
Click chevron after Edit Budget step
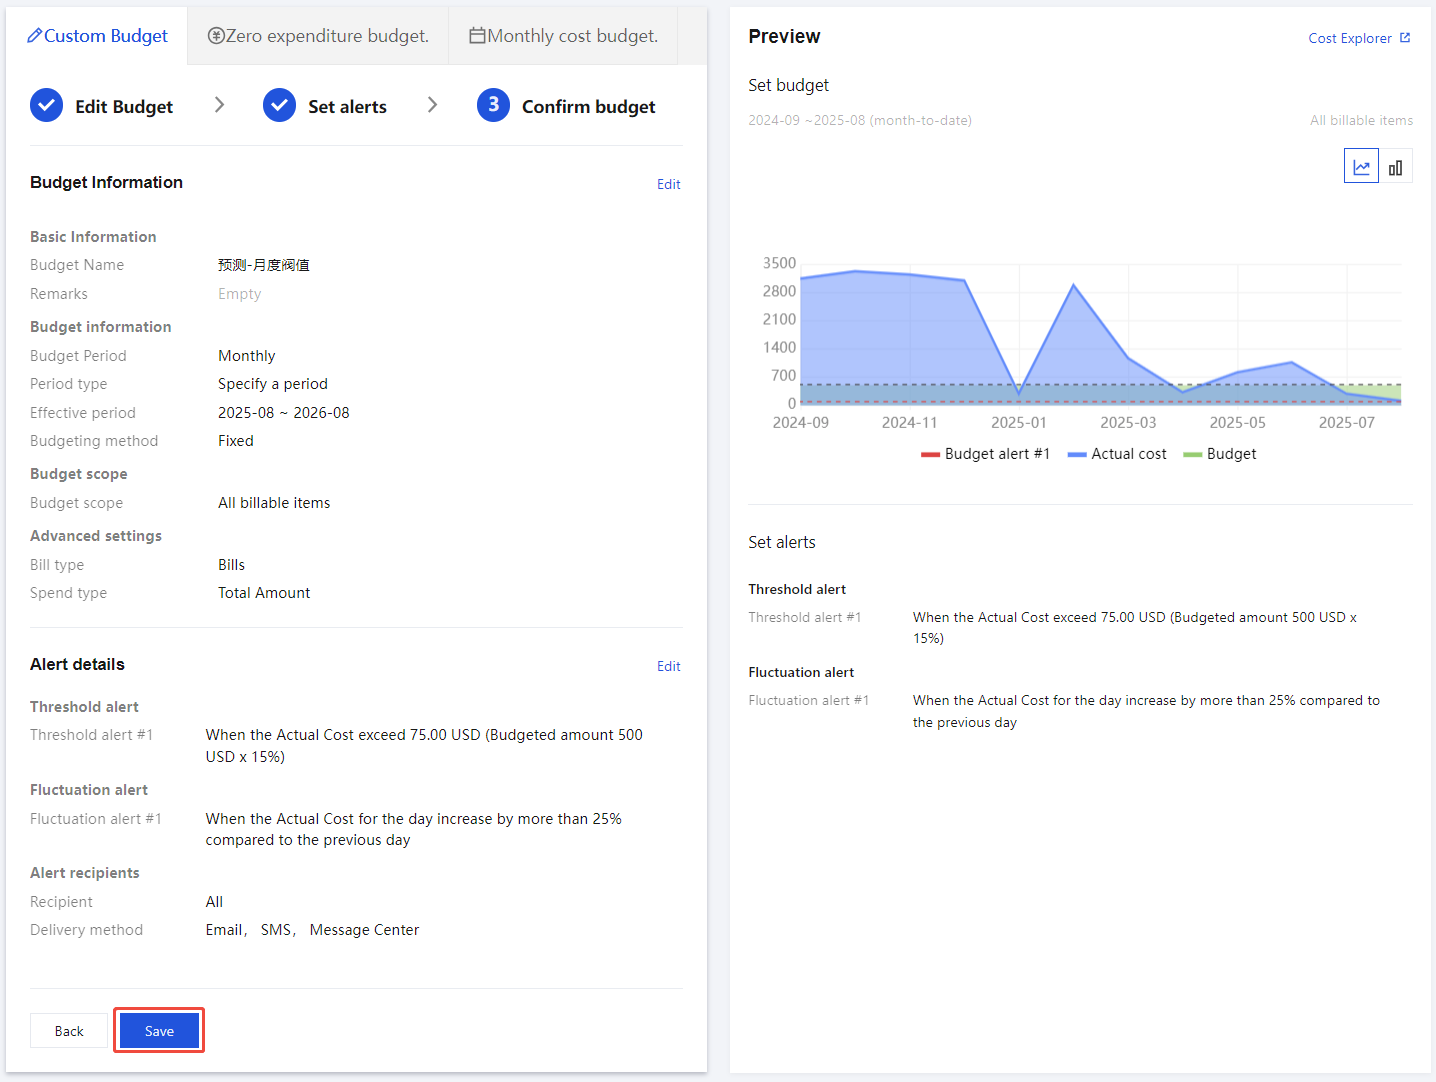coord(220,105)
